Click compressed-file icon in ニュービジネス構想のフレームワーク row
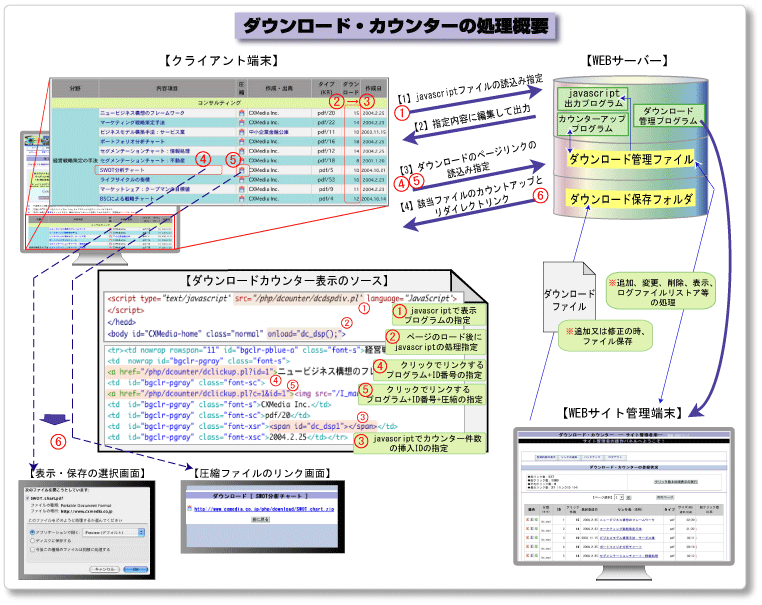The height and width of the screenshot is (605, 762). click(242, 112)
